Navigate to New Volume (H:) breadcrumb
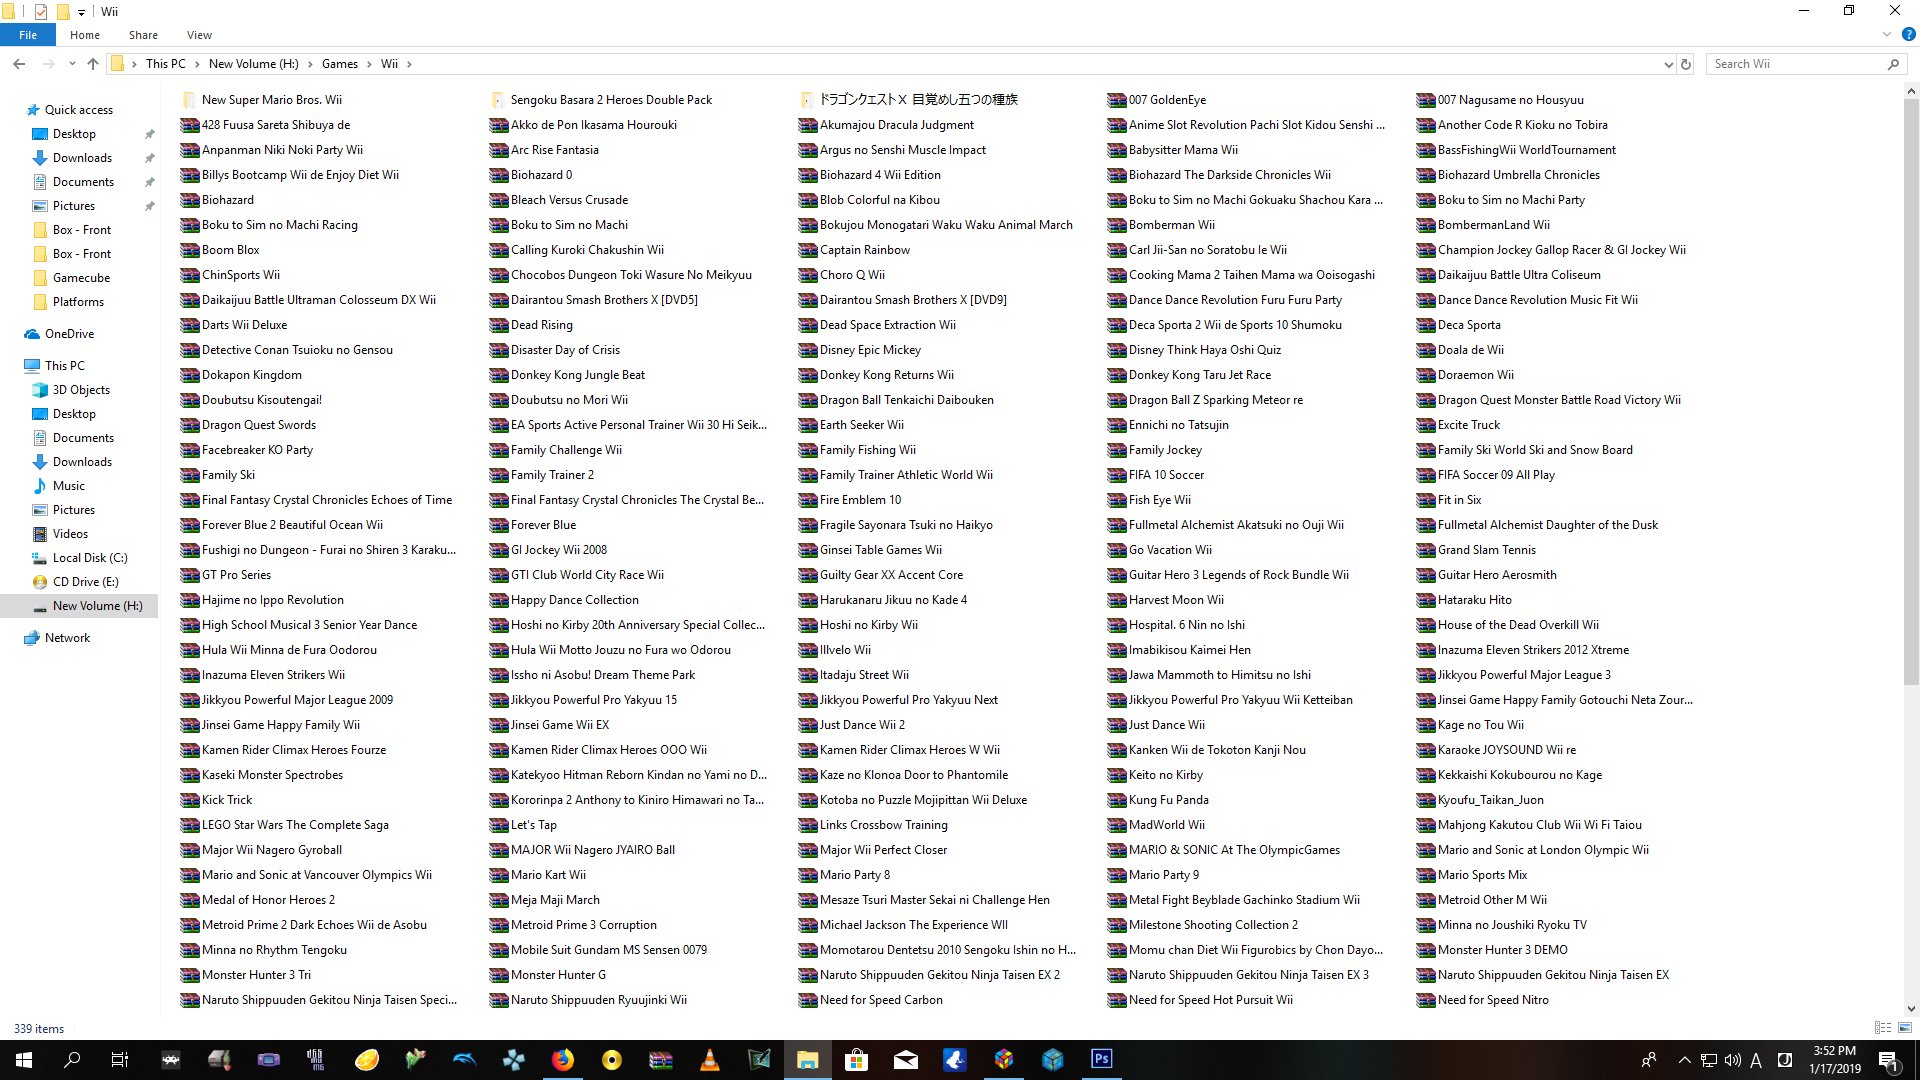Image resolution: width=1920 pixels, height=1080 pixels. [254, 64]
